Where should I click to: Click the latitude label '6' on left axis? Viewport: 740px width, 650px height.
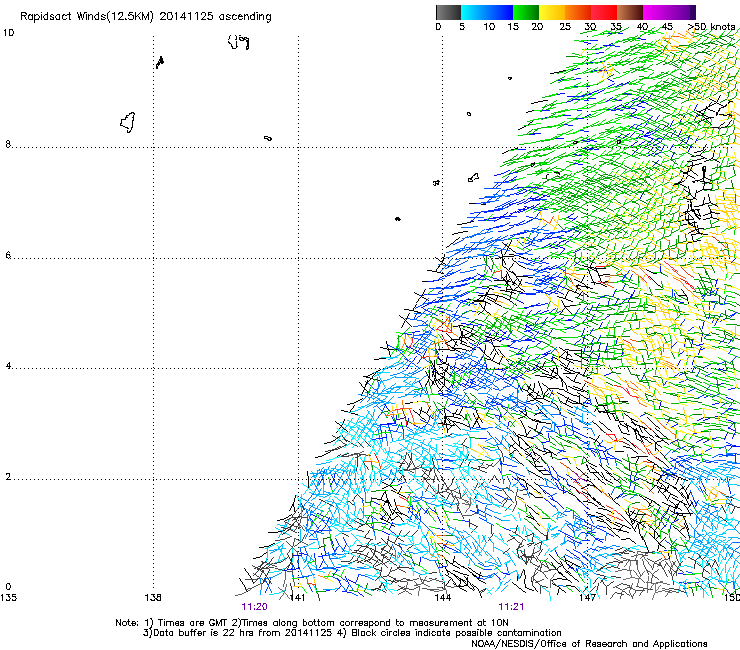8,255
